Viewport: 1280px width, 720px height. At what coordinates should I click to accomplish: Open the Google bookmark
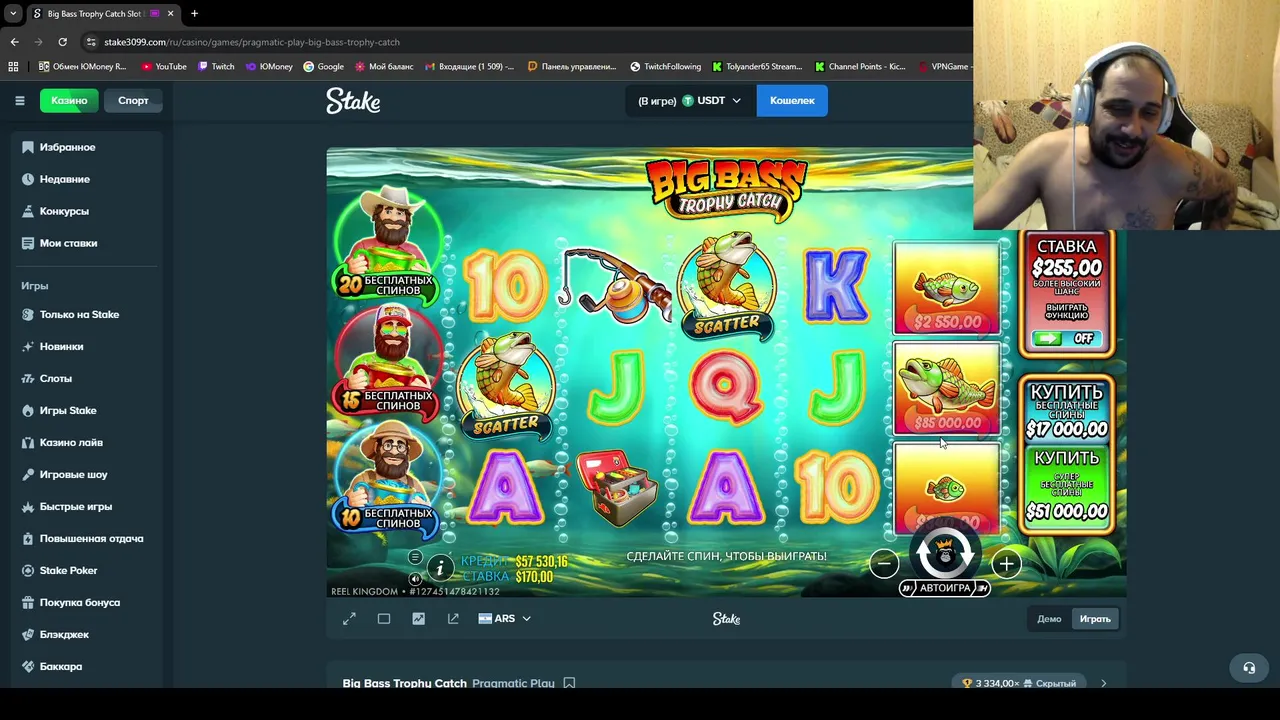324,67
